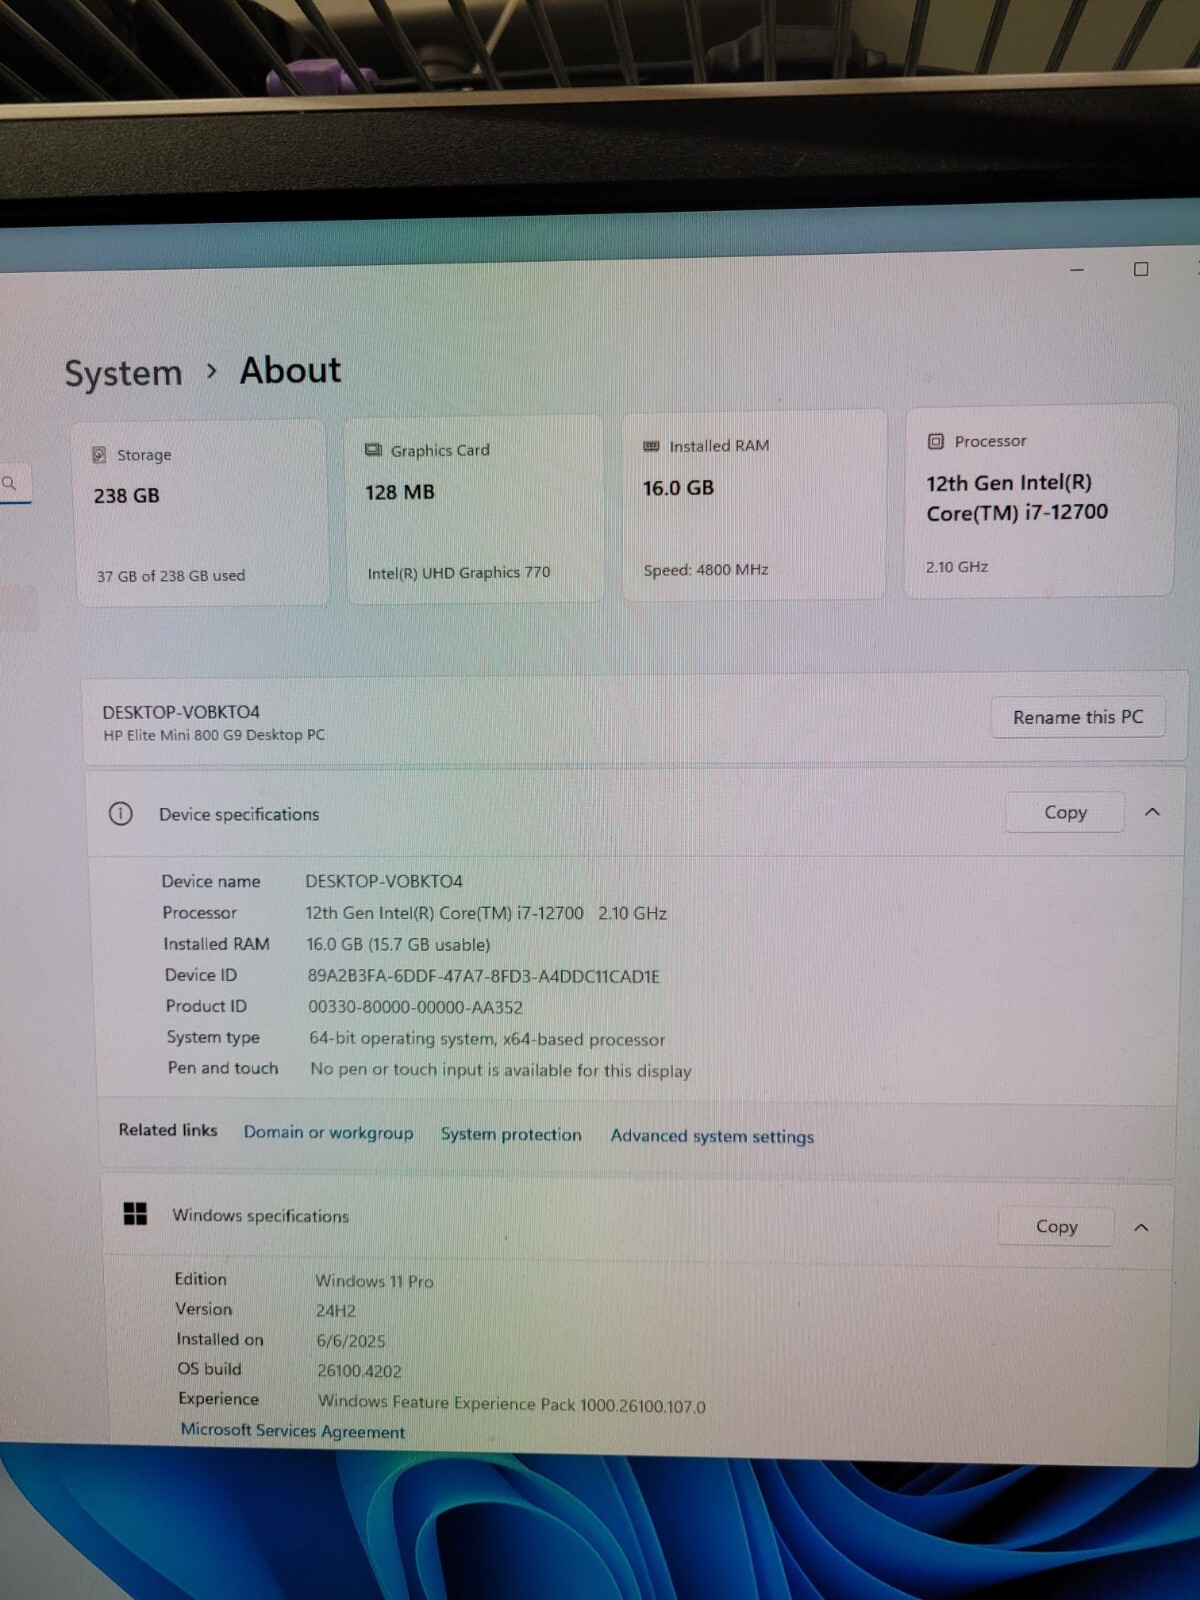1200x1600 pixels.
Task: Open the System protection link
Action: click(x=511, y=1134)
